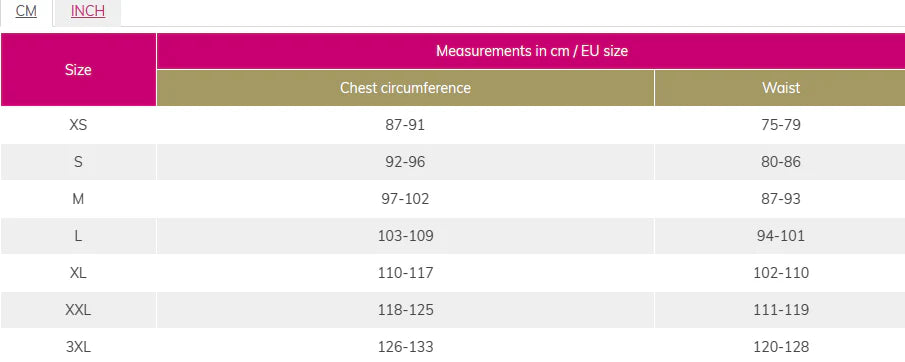
Task: Click the Size column header
Action: 78,70
